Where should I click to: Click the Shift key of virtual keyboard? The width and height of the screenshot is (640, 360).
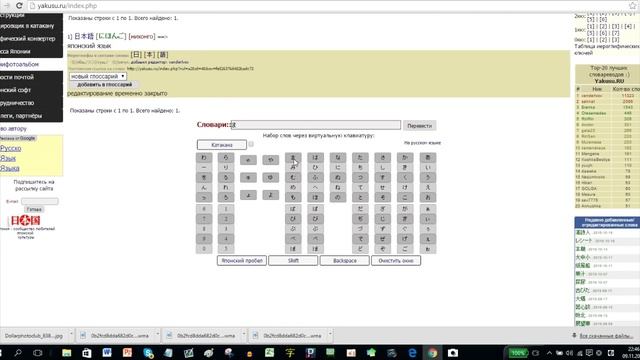click(x=293, y=260)
